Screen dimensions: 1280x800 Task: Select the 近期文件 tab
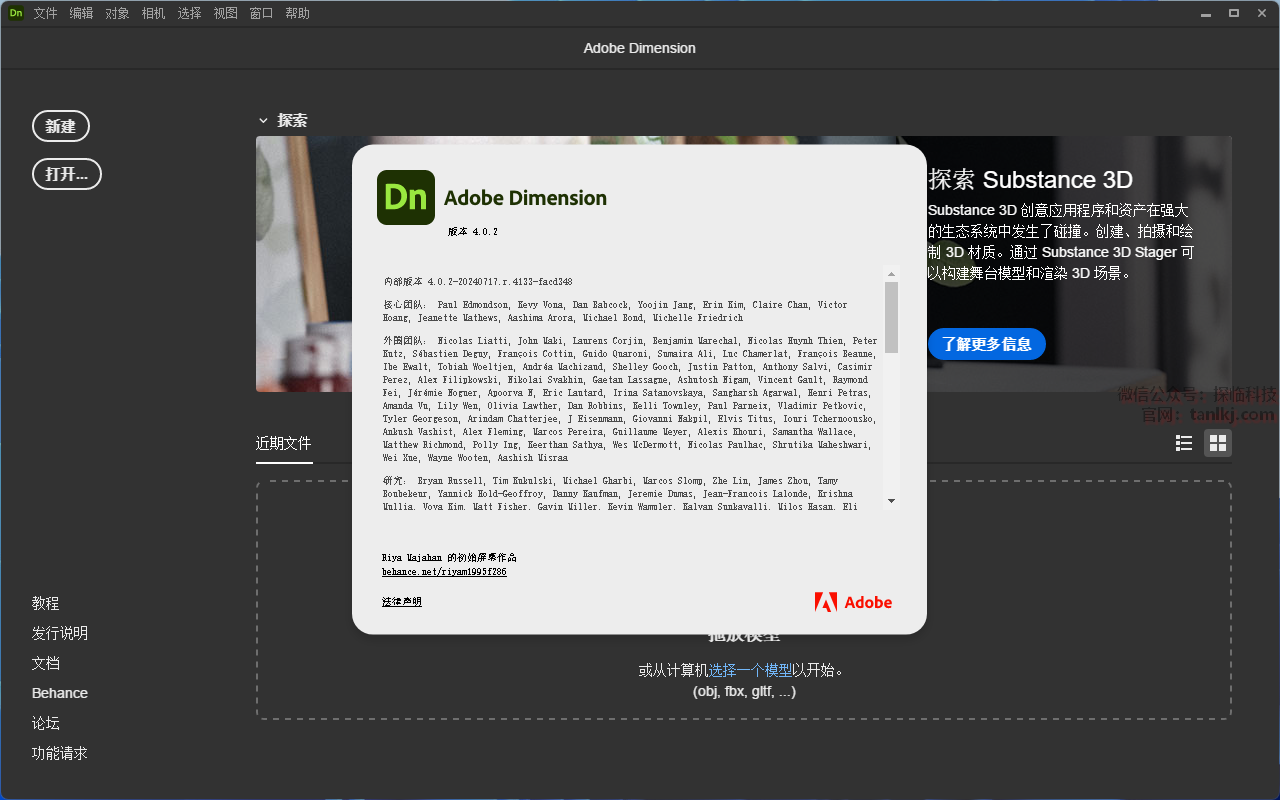tap(284, 443)
